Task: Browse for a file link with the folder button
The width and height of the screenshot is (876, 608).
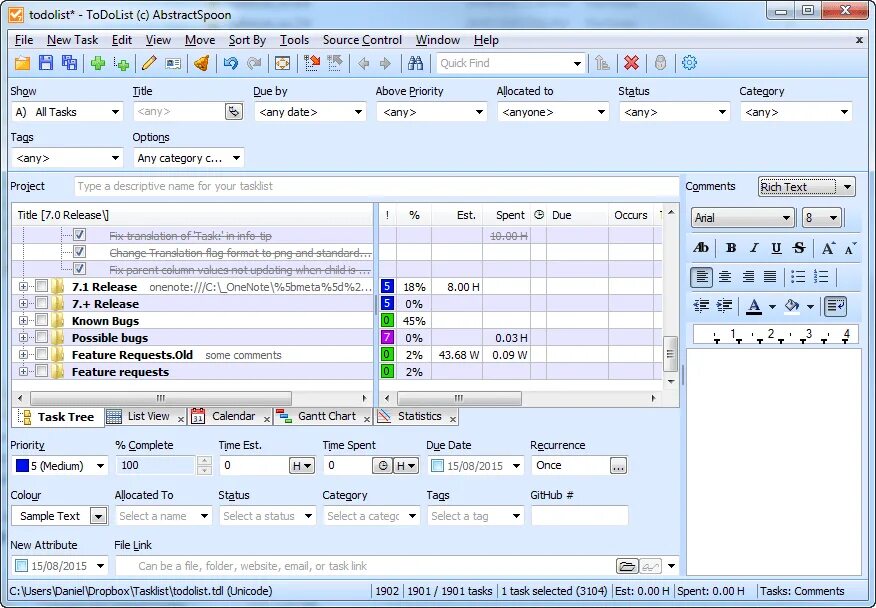Action: pos(627,566)
